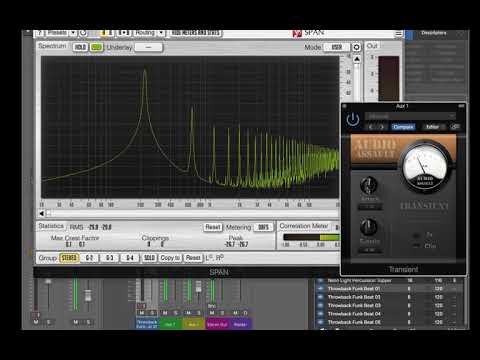Click the Audio Assault VU meter
Image resolution: width=480 pixels, height=360 pixels.
click(x=425, y=166)
